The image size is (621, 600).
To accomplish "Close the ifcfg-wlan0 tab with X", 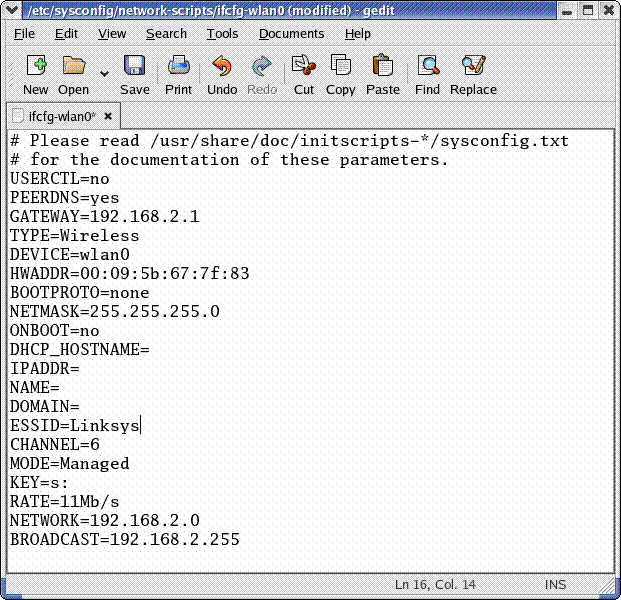I will (108, 116).
